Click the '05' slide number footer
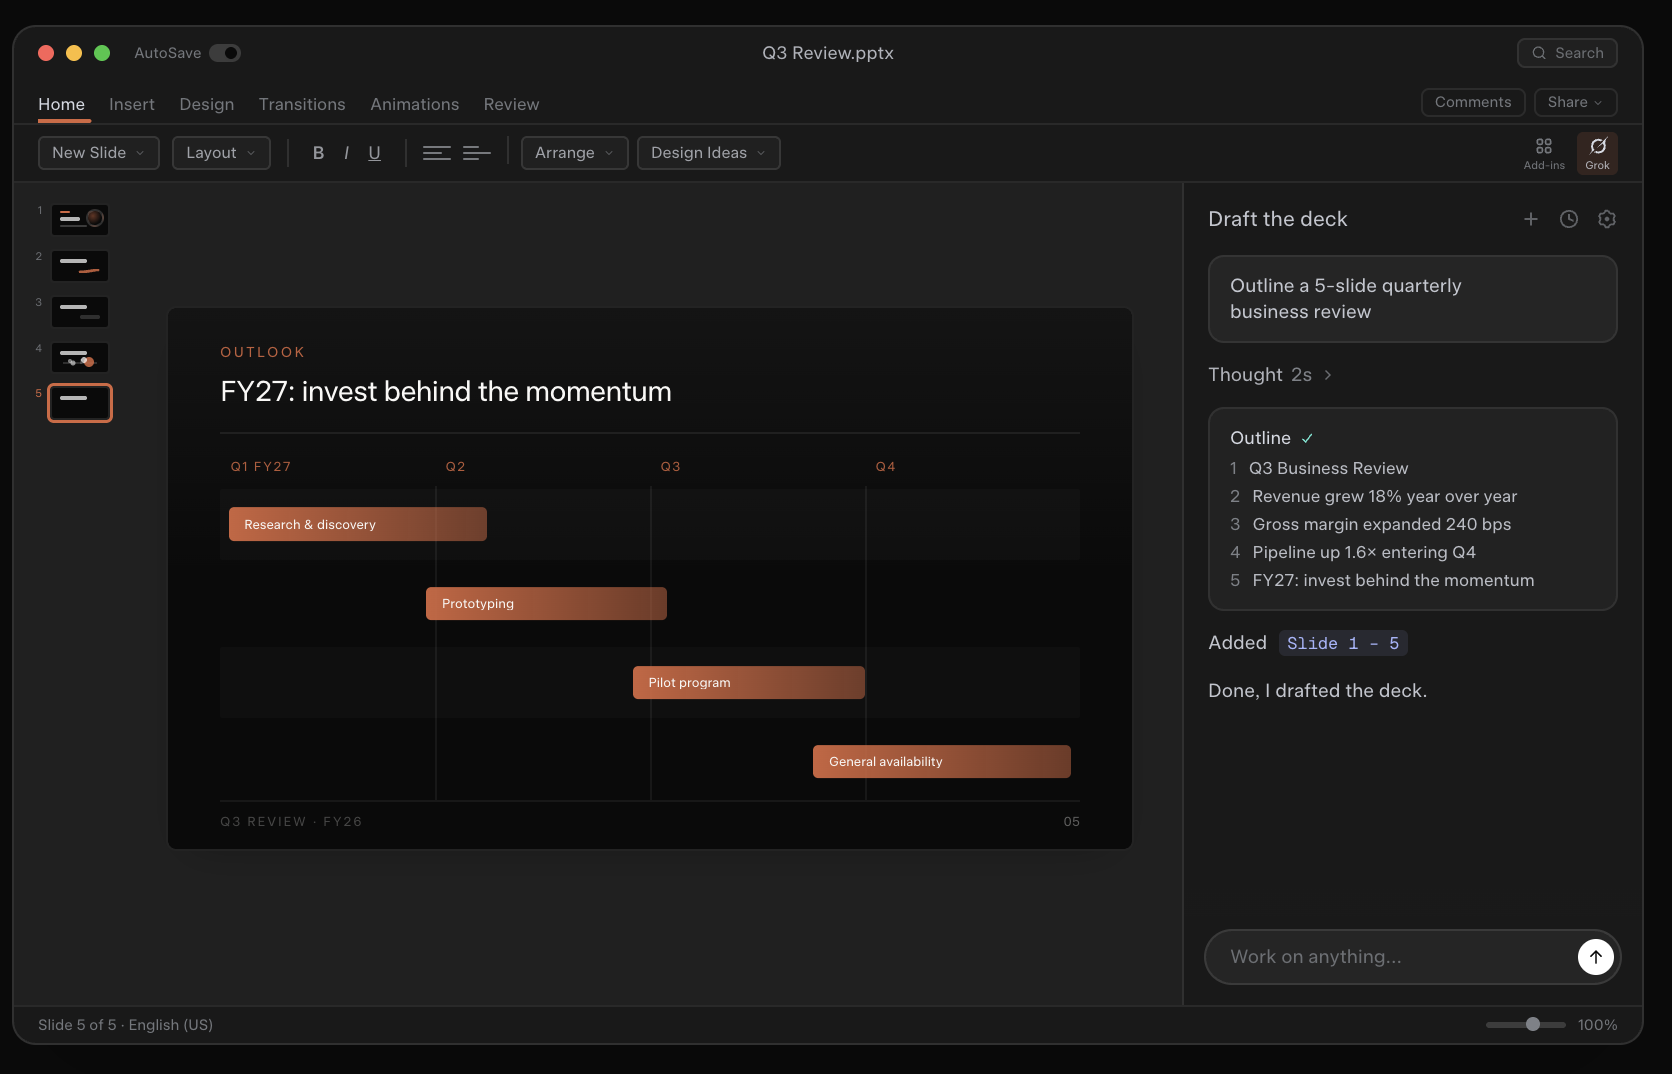Screen dimensions: 1672x1074 (1071, 822)
